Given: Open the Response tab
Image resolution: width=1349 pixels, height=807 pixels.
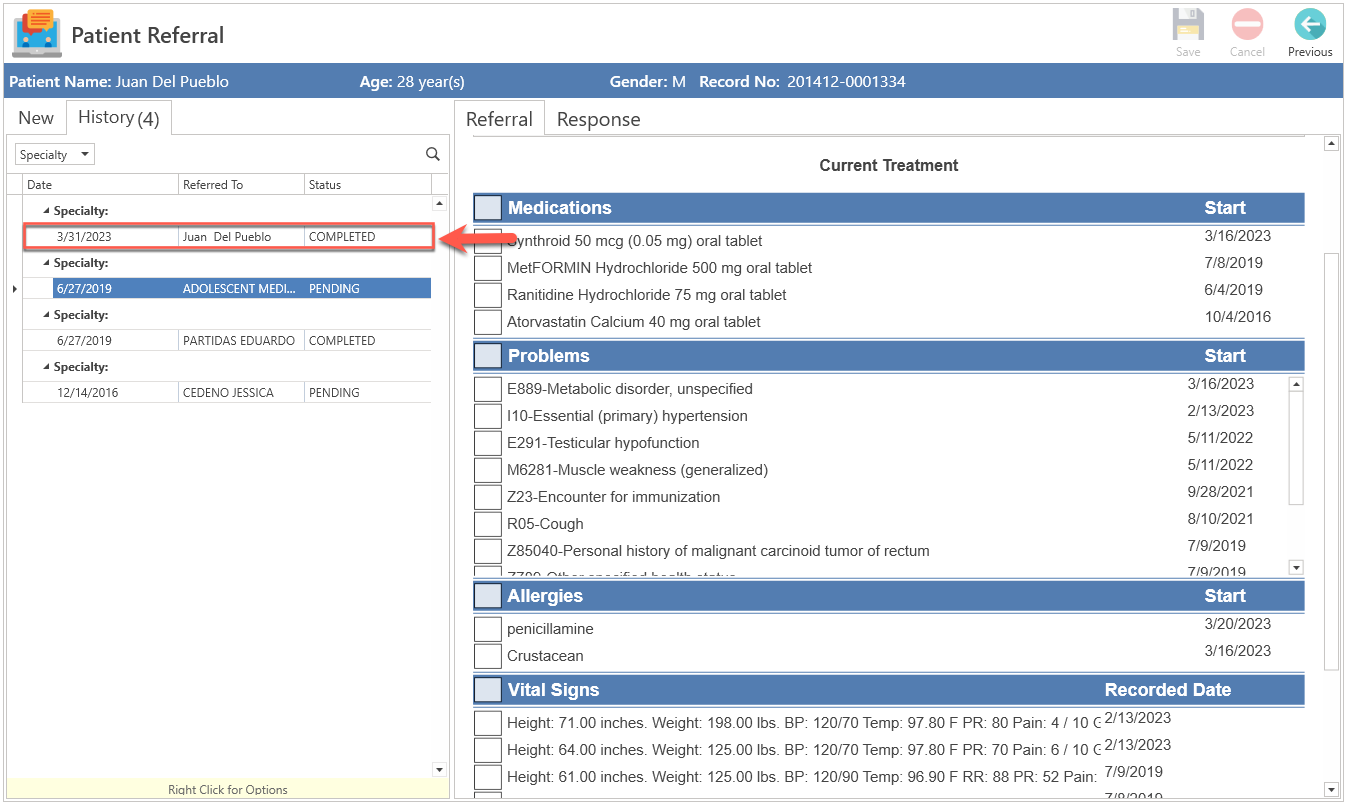Looking at the screenshot, I should click(598, 119).
